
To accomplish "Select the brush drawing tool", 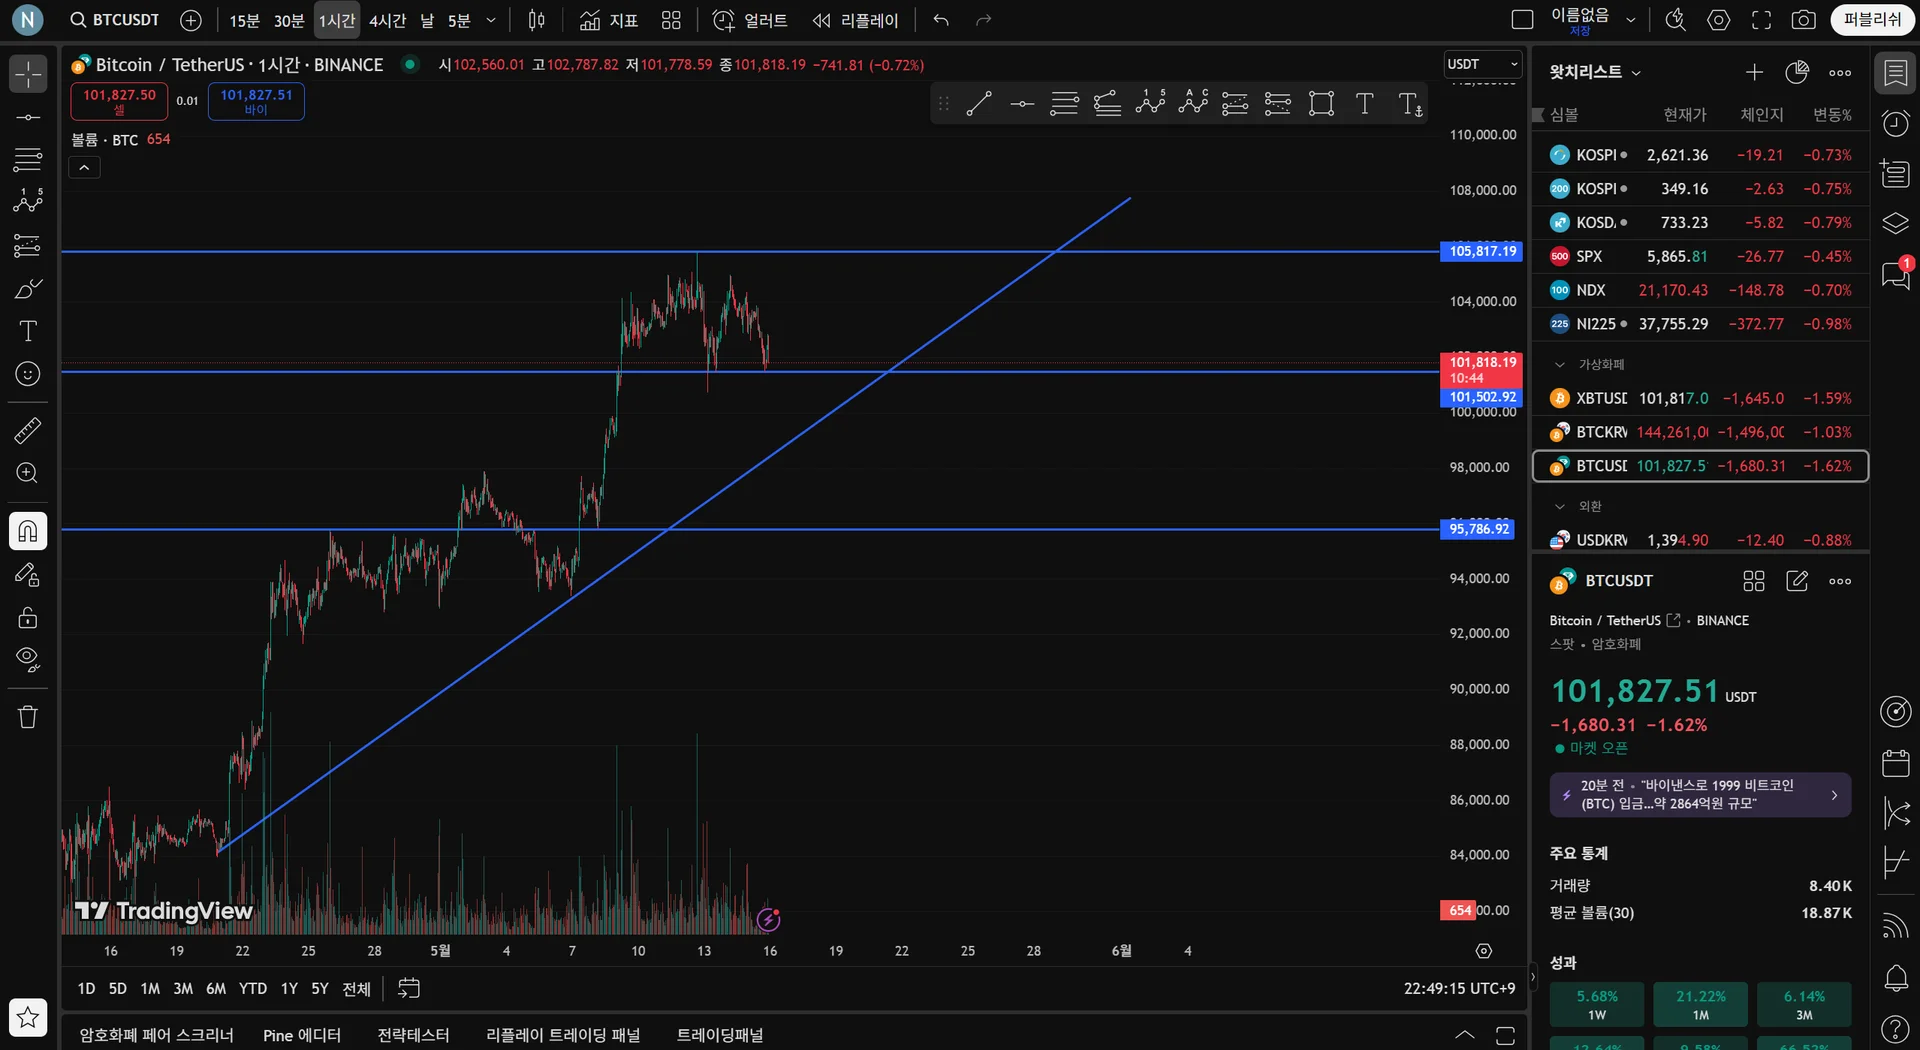I will tap(28, 289).
